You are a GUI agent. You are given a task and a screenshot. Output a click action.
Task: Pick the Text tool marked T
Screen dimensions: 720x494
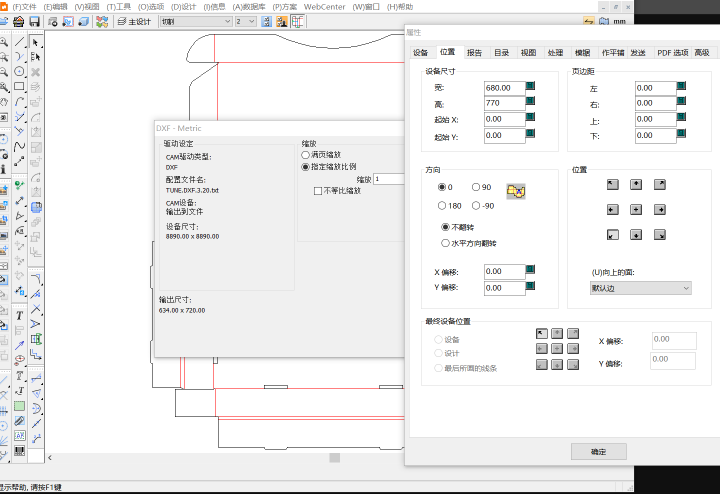pyautogui.click(x=19, y=316)
